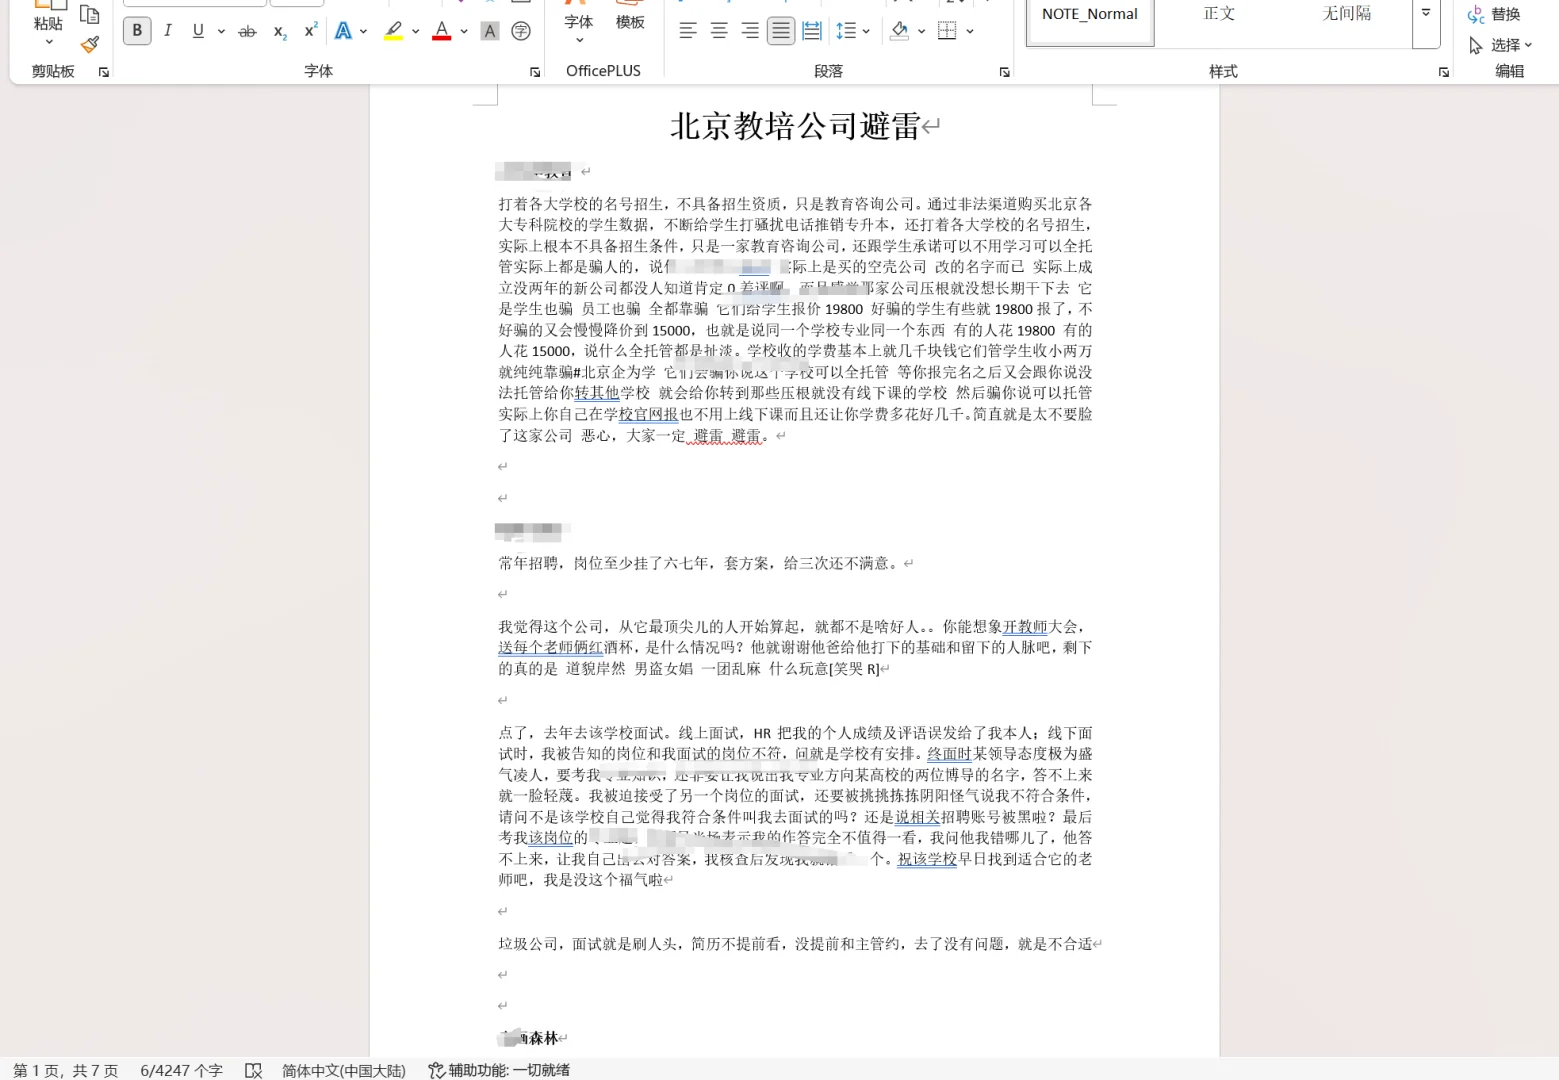Image resolution: width=1559 pixels, height=1080 pixels.
Task: Apply yellow text highlight color
Action: [x=394, y=31]
